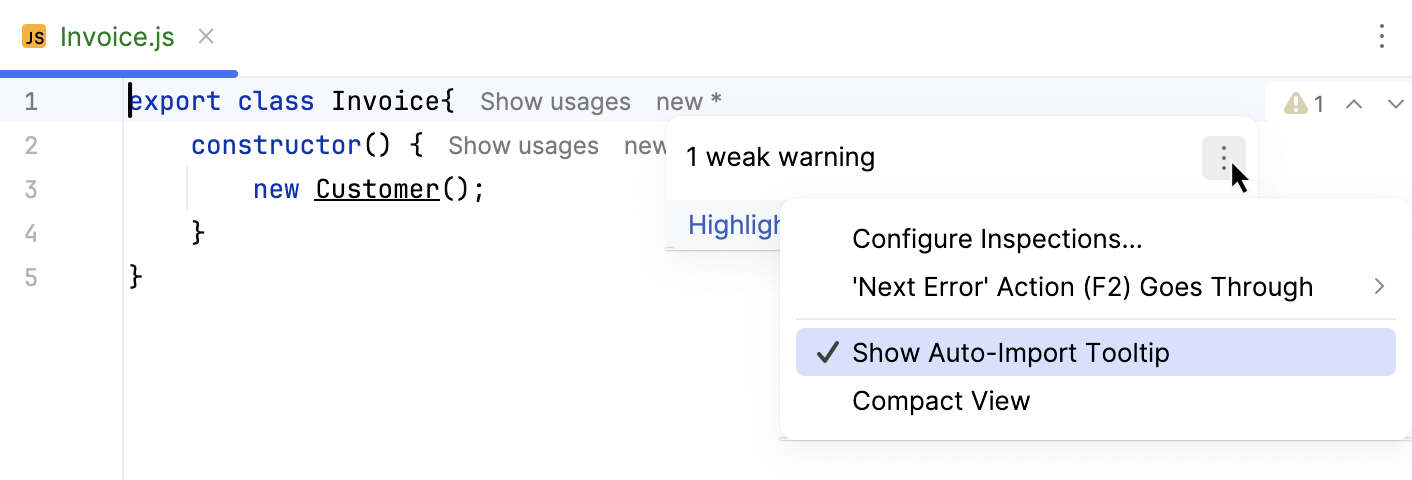The height and width of the screenshot is (480, 1412).
Task: Click Show usages hint beside constructor
Action: (523, 146)
